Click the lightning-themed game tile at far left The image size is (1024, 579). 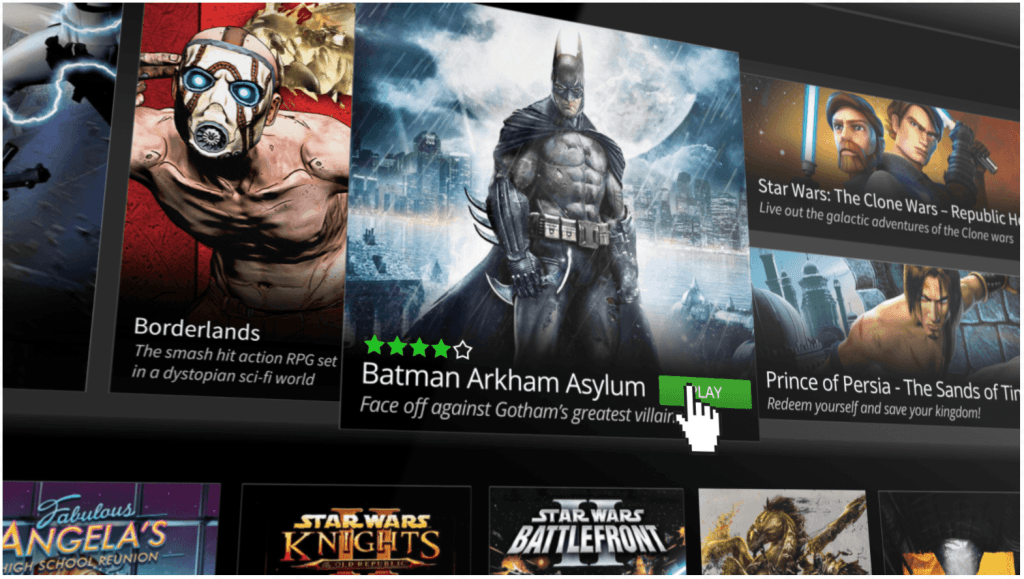tap(59, 196)
